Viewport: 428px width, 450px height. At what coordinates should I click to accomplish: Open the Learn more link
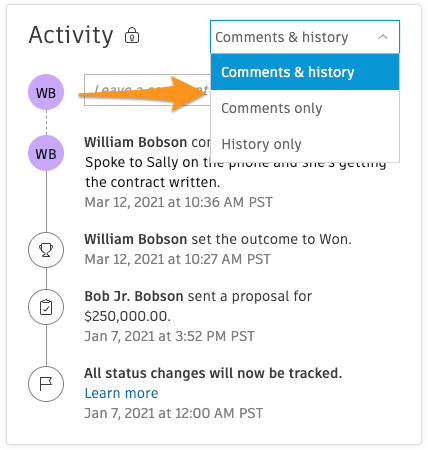coord(121,393)
